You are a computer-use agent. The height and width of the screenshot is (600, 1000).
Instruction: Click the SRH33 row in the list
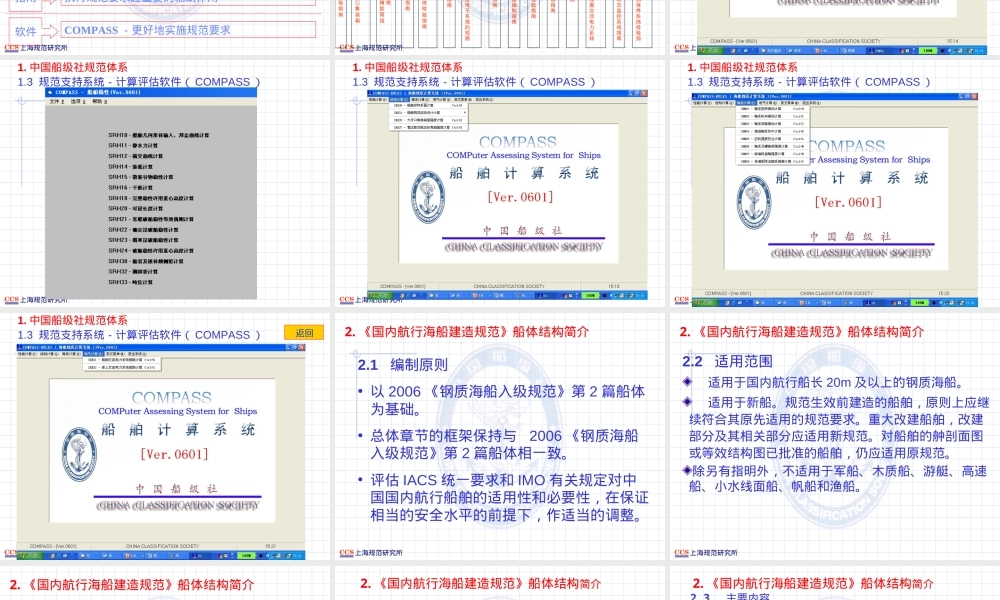pyautogui.click(x=130, y=282)
